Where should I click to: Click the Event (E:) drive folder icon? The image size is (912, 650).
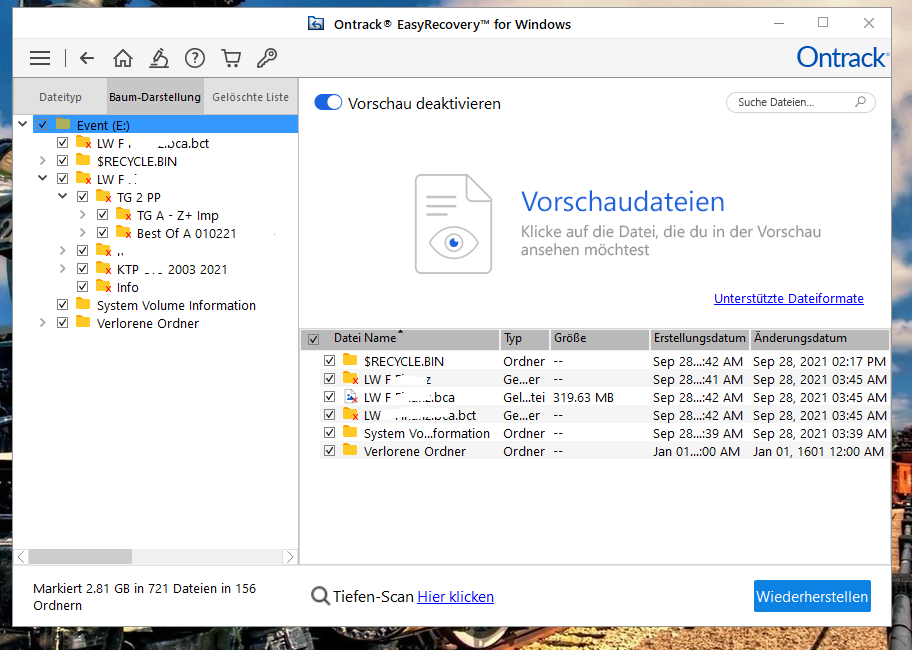63,124
